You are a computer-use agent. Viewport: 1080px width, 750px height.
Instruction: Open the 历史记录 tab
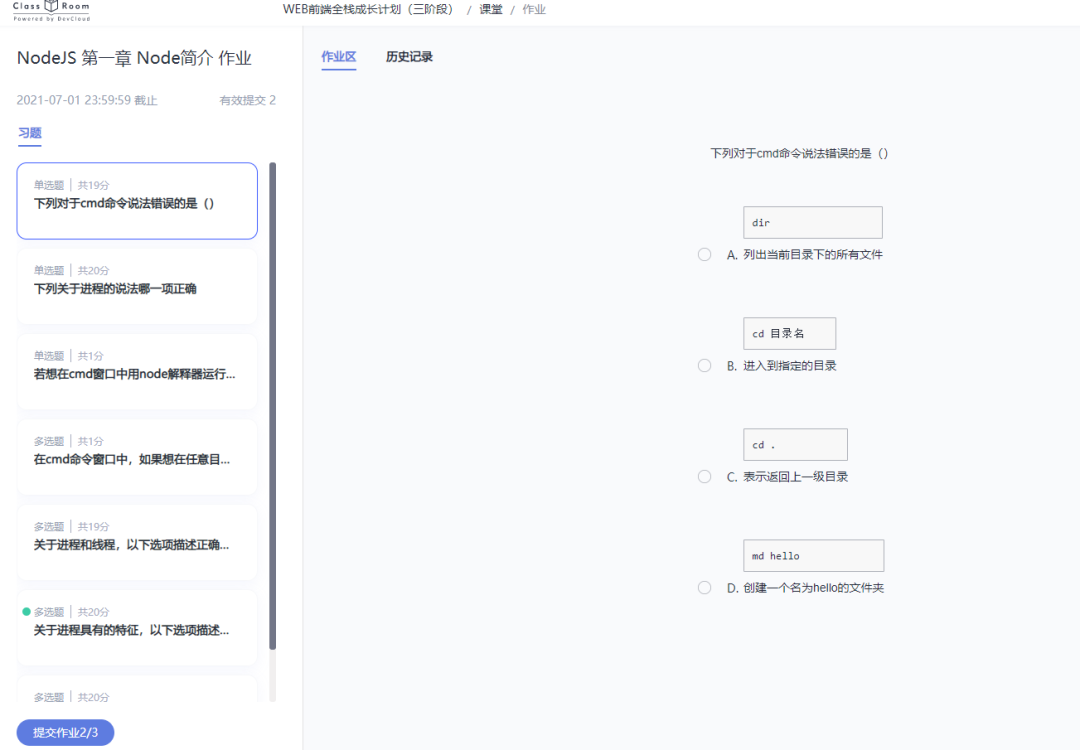coord(409,57)
